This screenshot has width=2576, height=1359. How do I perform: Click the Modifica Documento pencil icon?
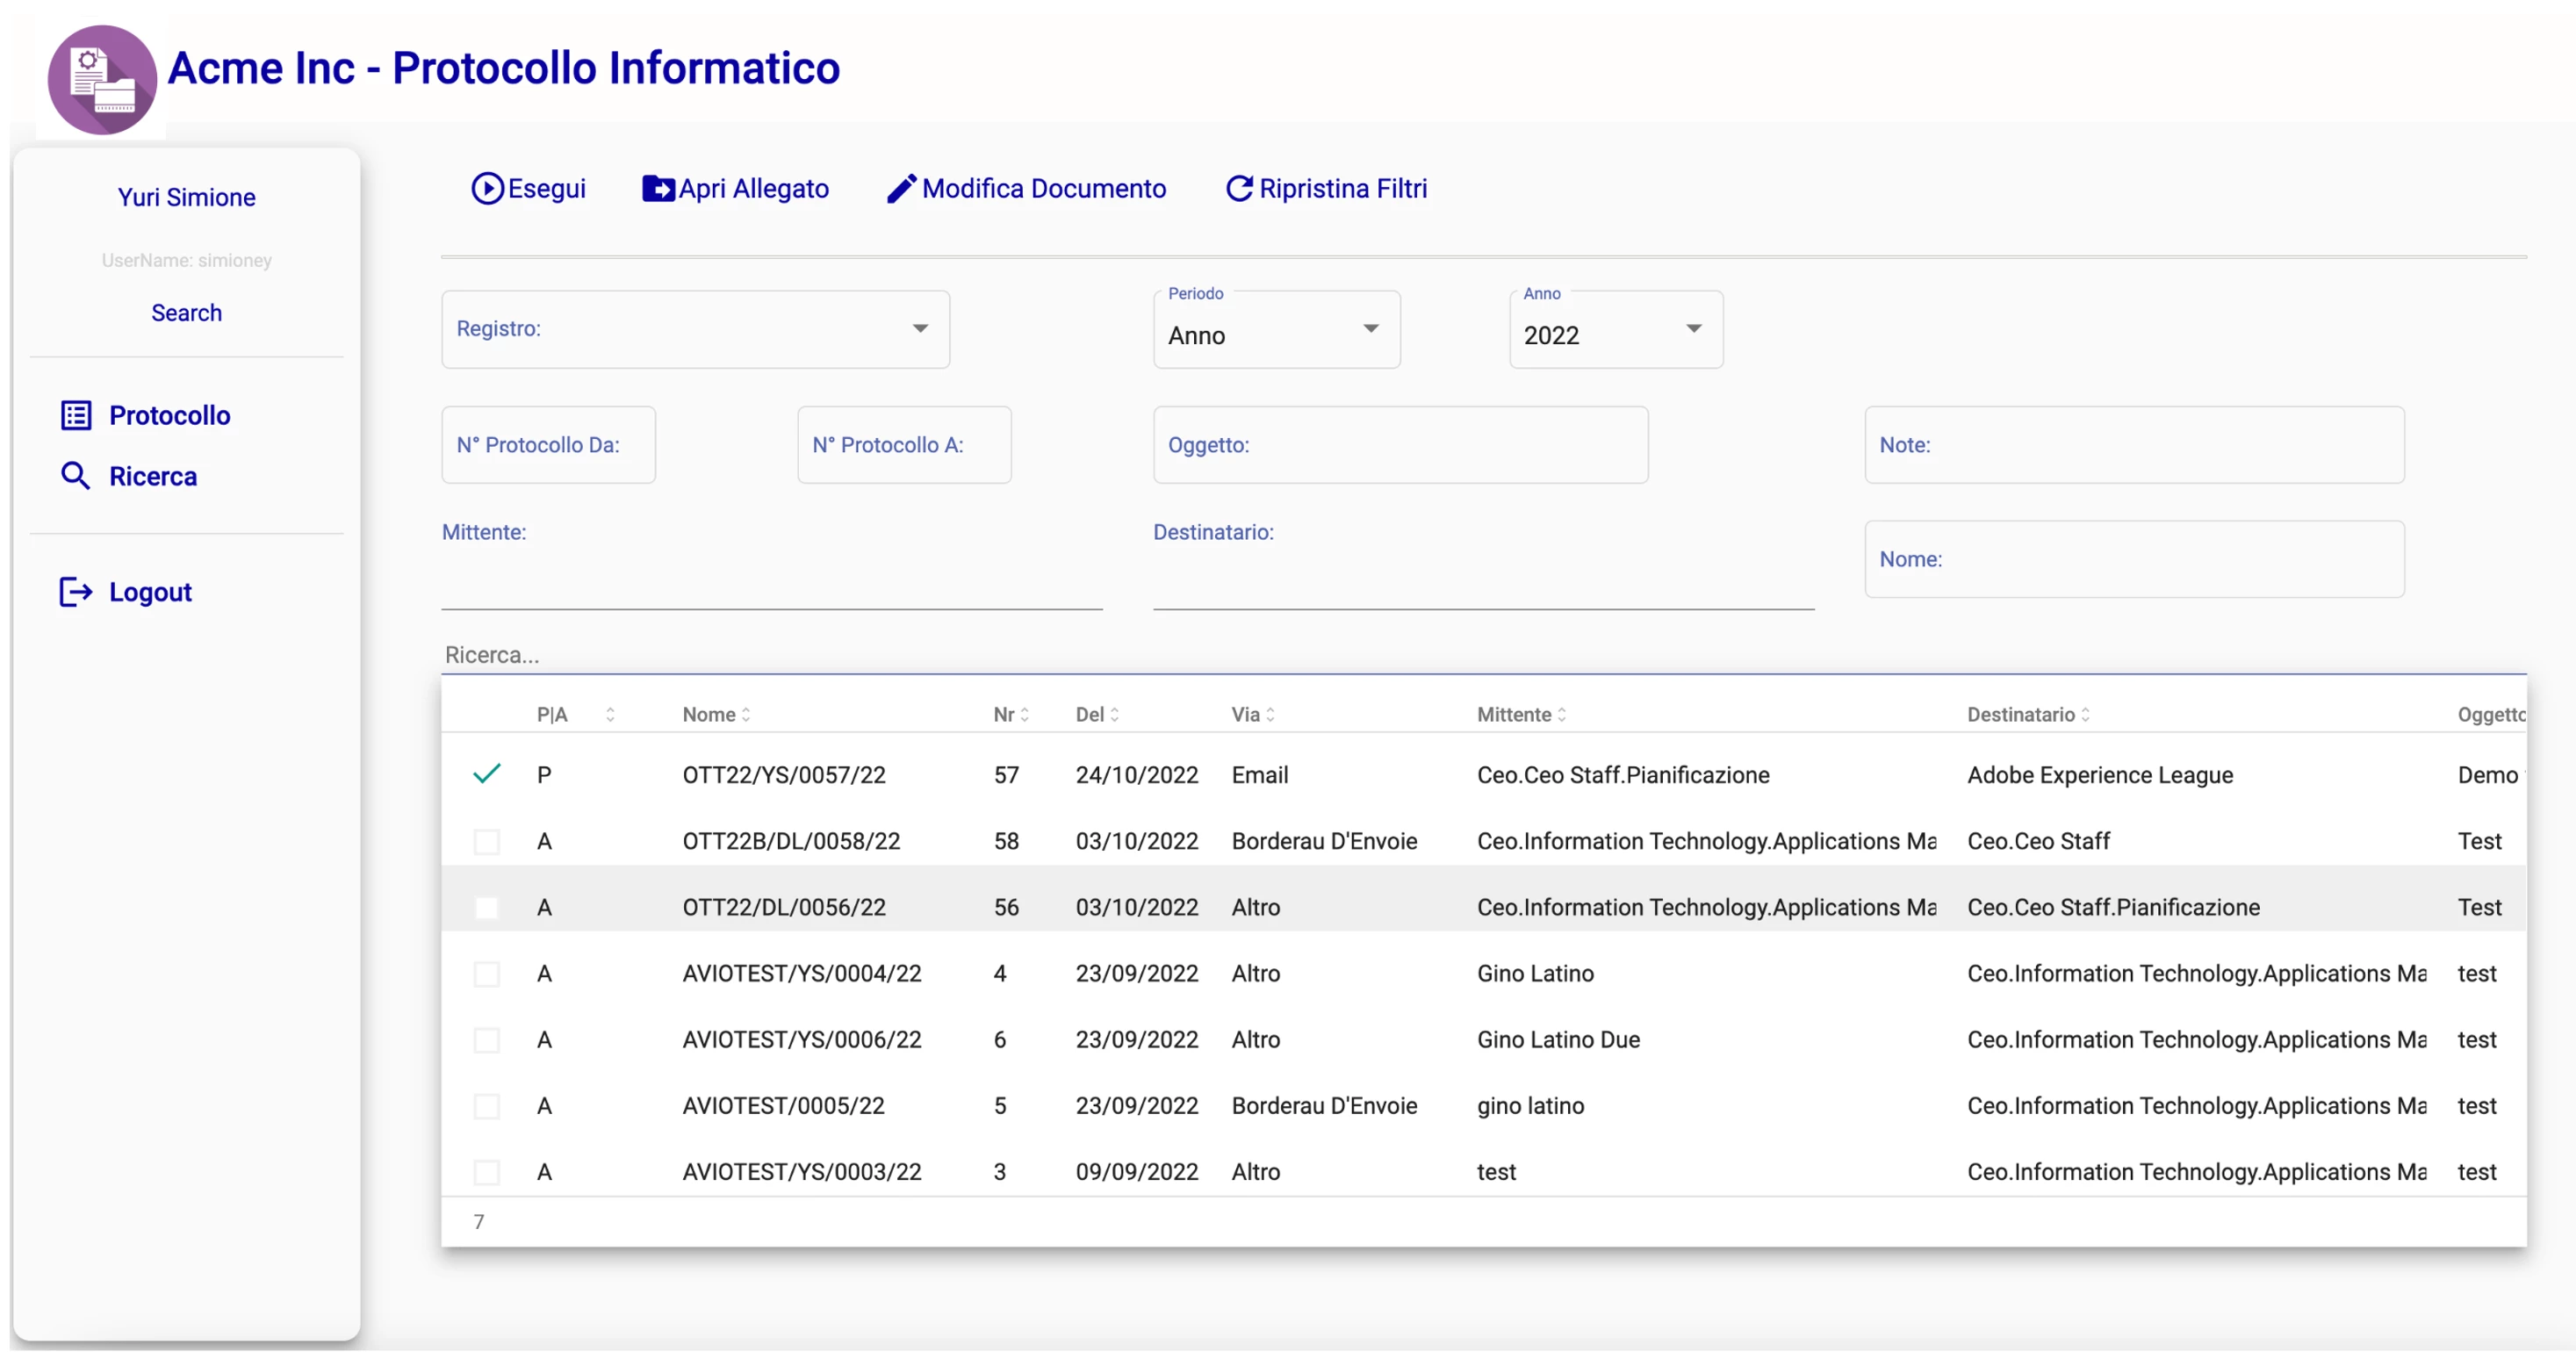coord(901,189)
